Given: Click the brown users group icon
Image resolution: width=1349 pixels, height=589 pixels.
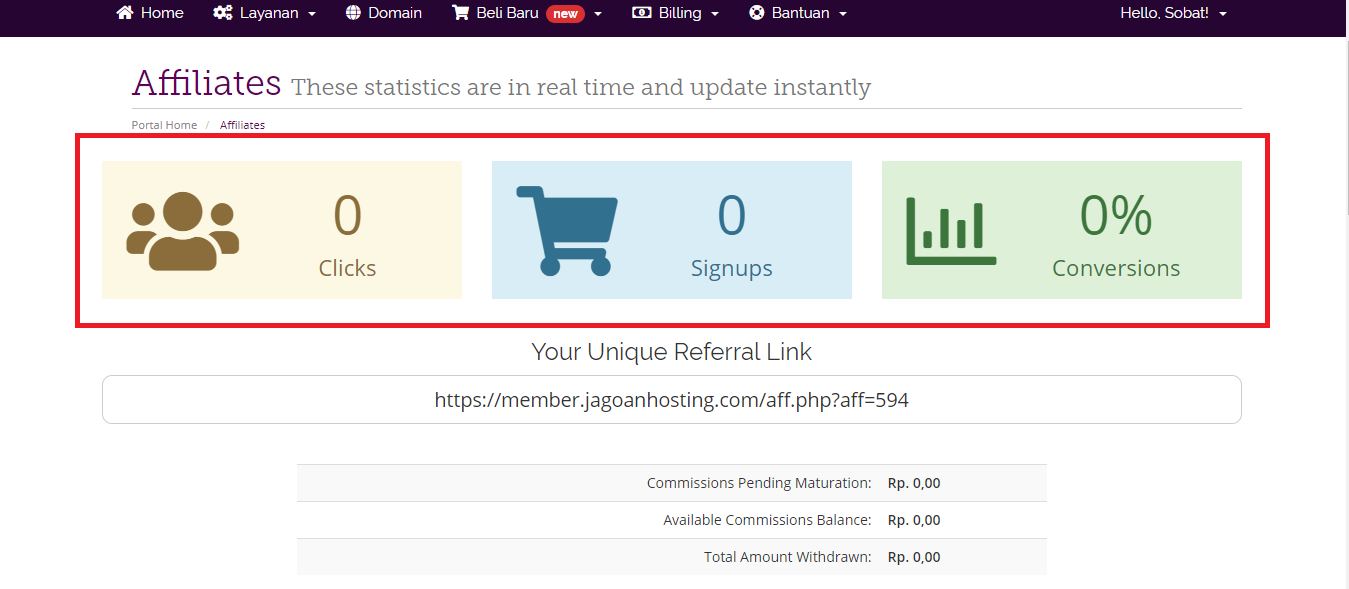Looking at the screenshot, I should click(x=183, y=232).
